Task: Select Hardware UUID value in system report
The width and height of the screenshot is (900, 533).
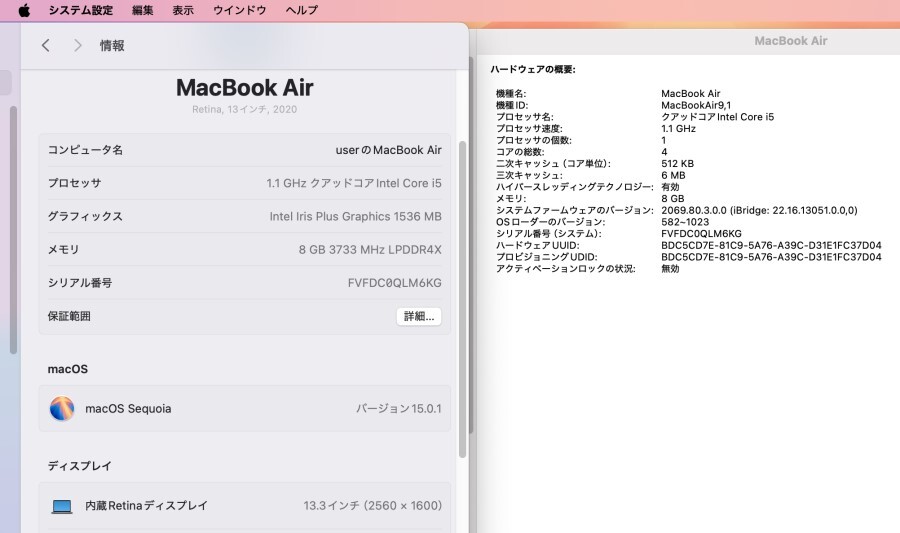Action: tap(771, 245)
